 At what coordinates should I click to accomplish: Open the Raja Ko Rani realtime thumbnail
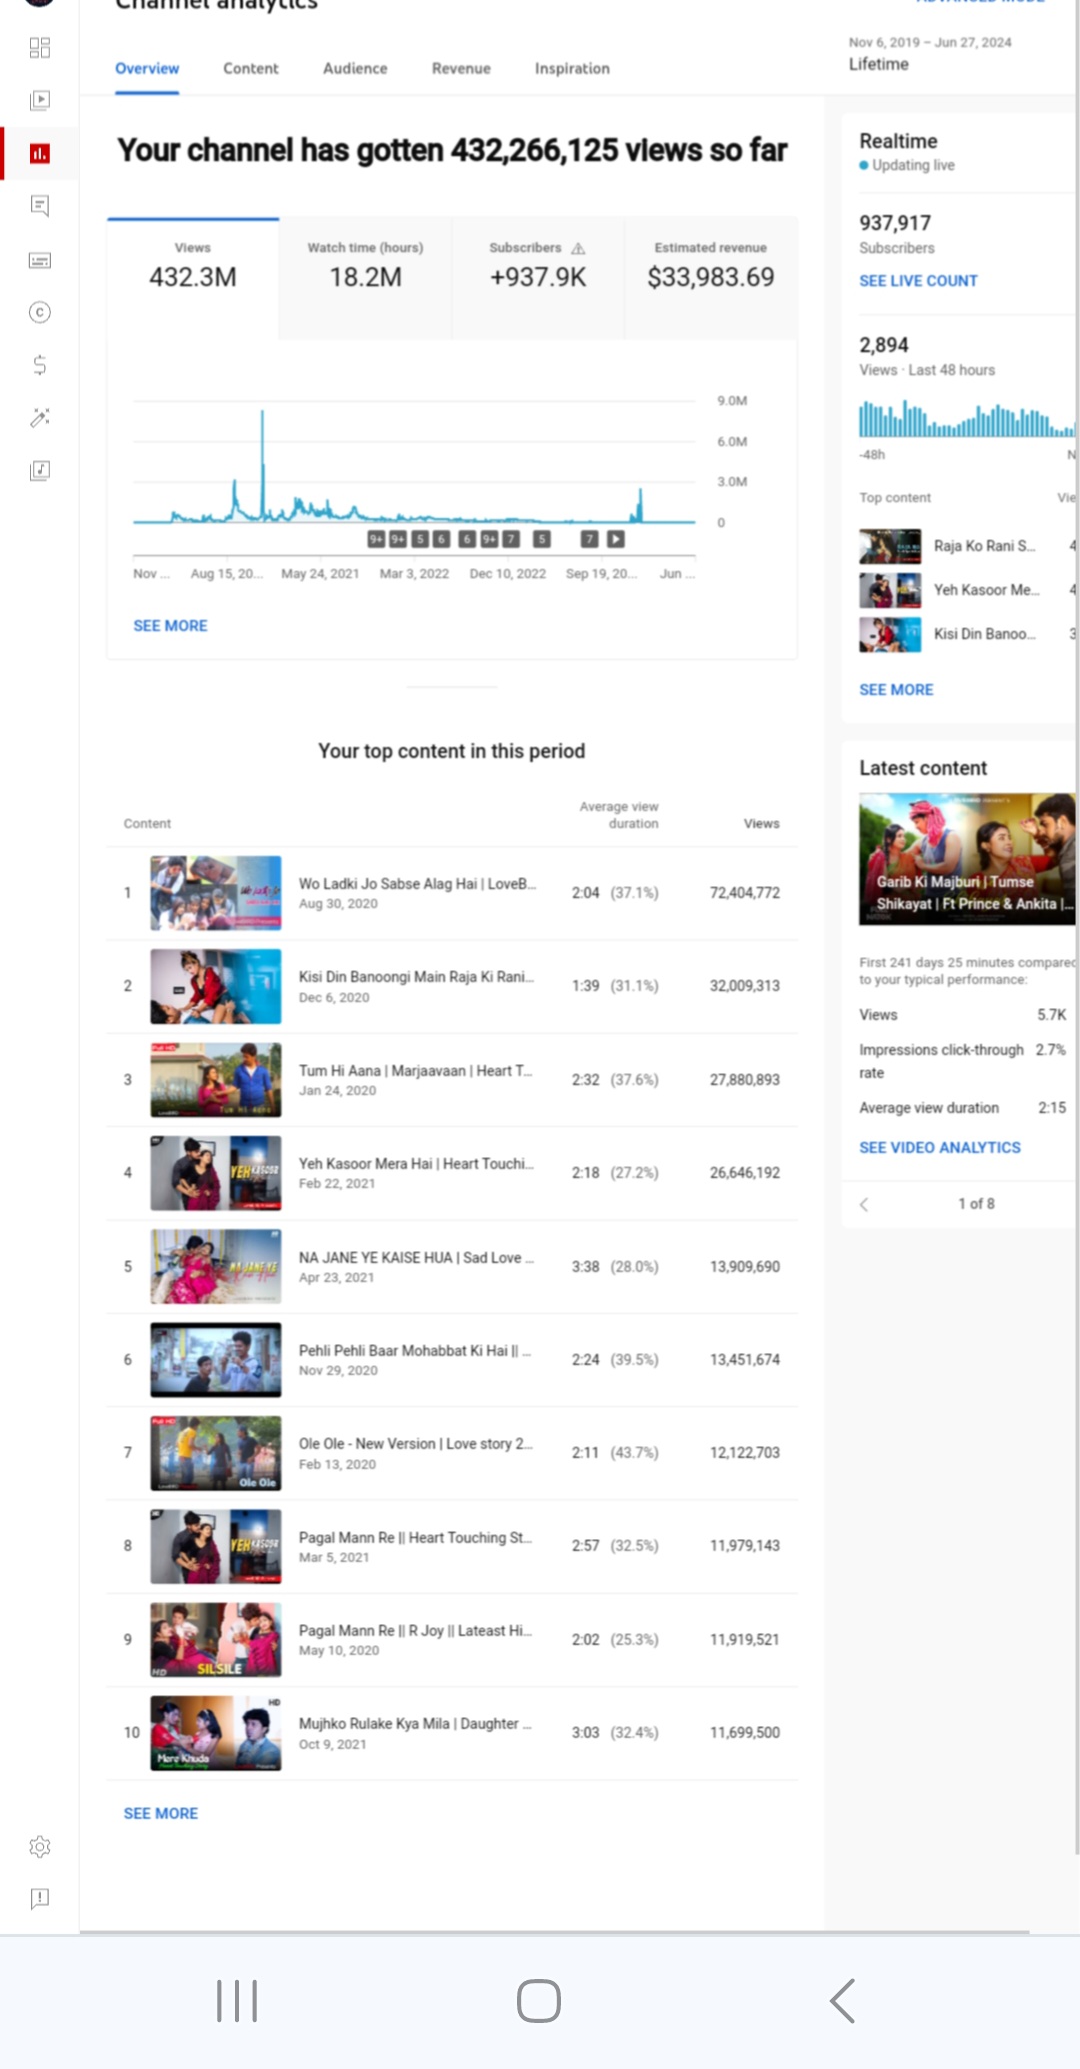coord(890,546)
